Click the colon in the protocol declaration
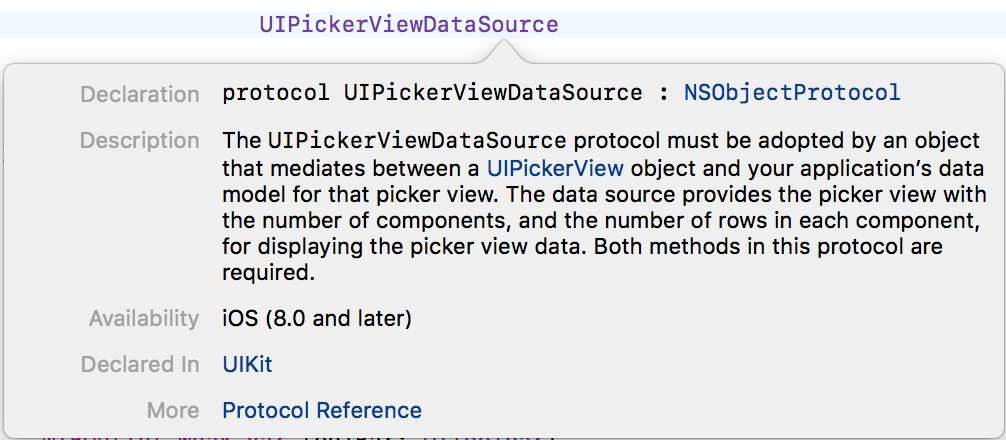 tap(663, 93)
